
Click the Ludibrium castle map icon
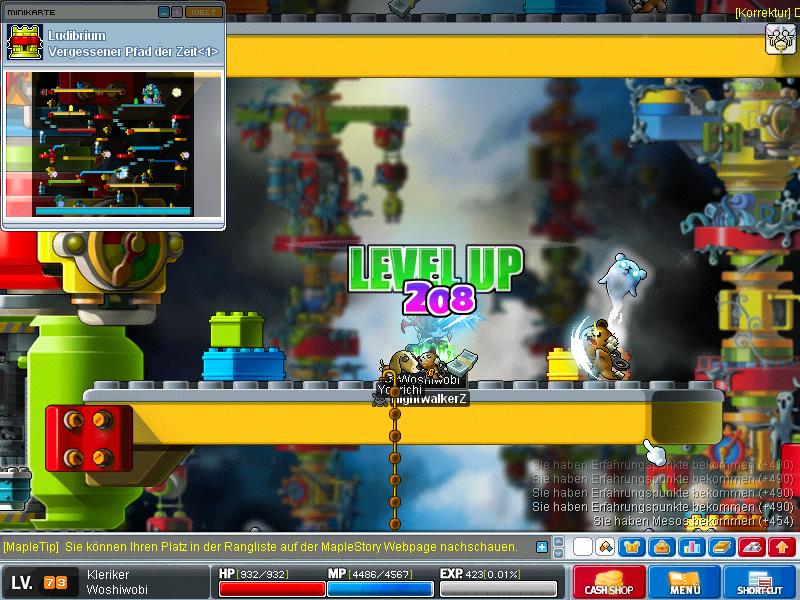pyautogui.click(x=24, y=43)
